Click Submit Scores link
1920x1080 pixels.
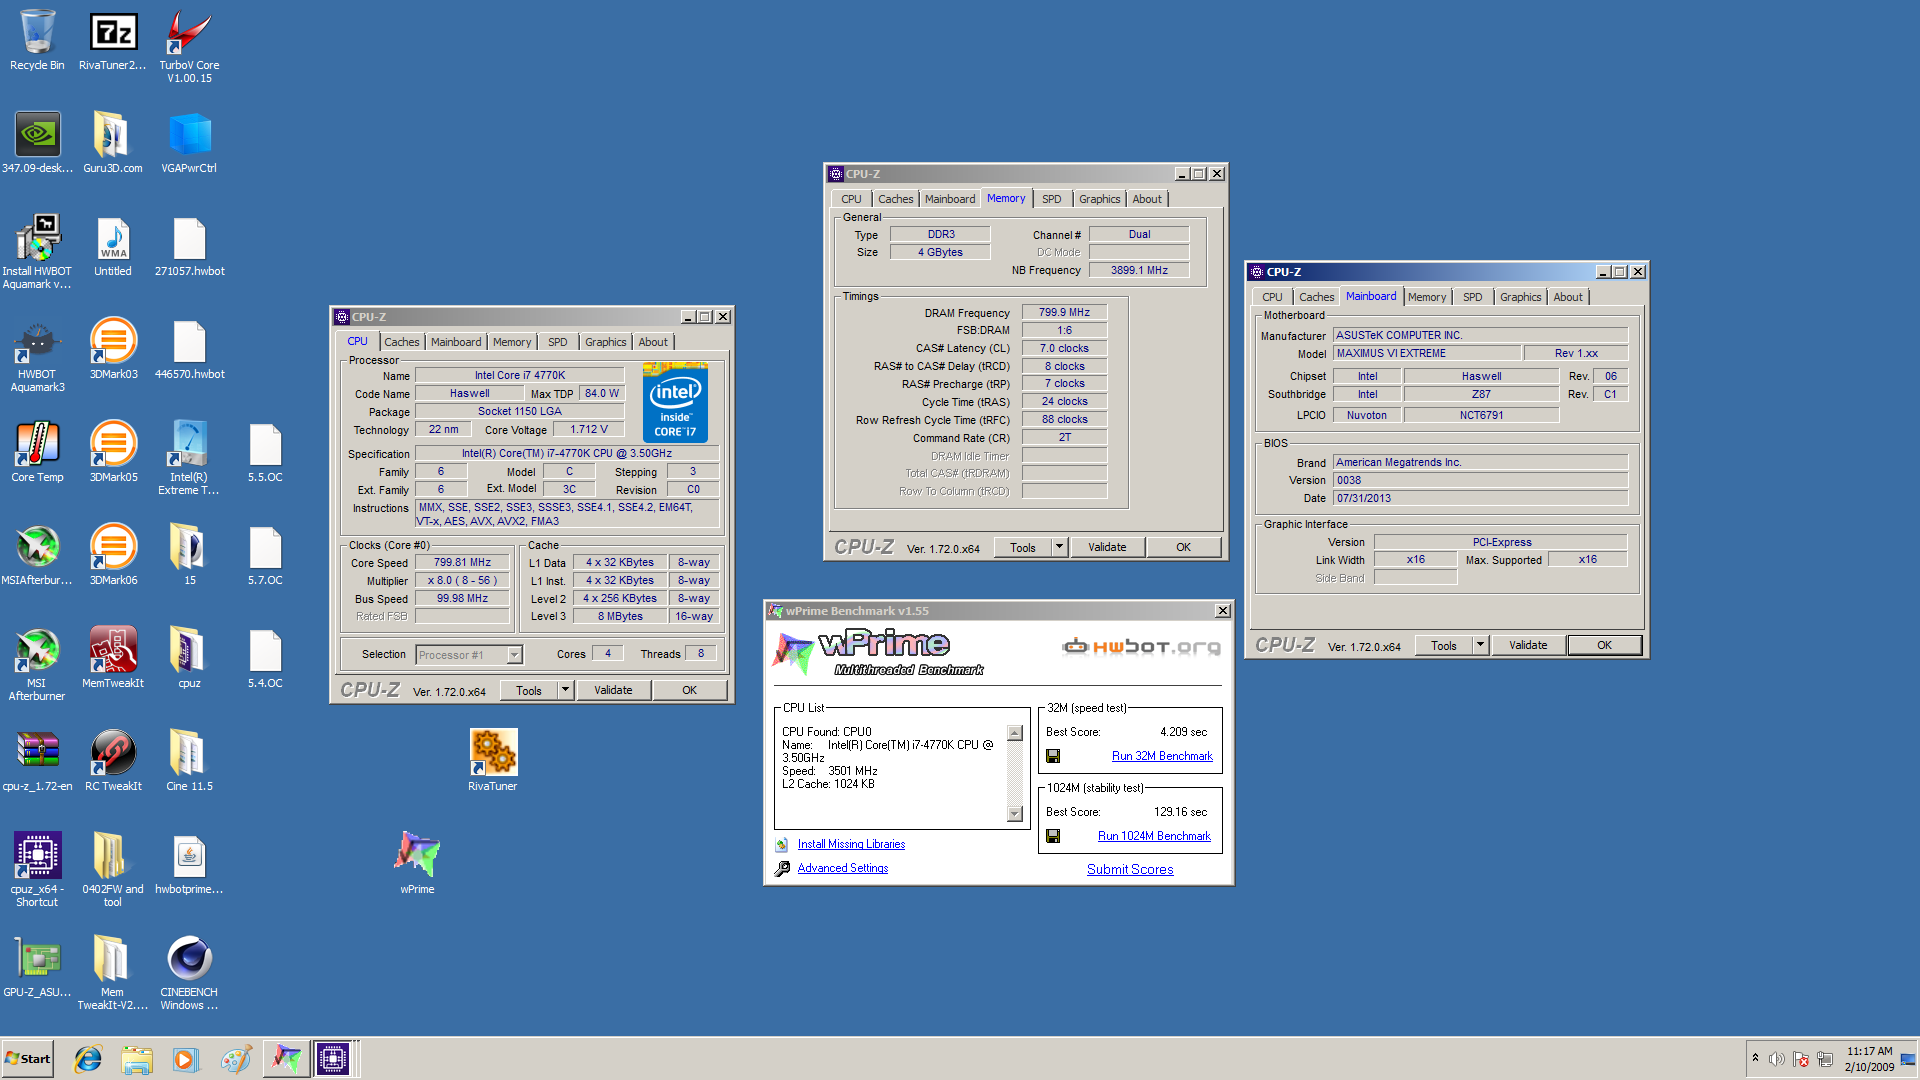pos(1130,869)
